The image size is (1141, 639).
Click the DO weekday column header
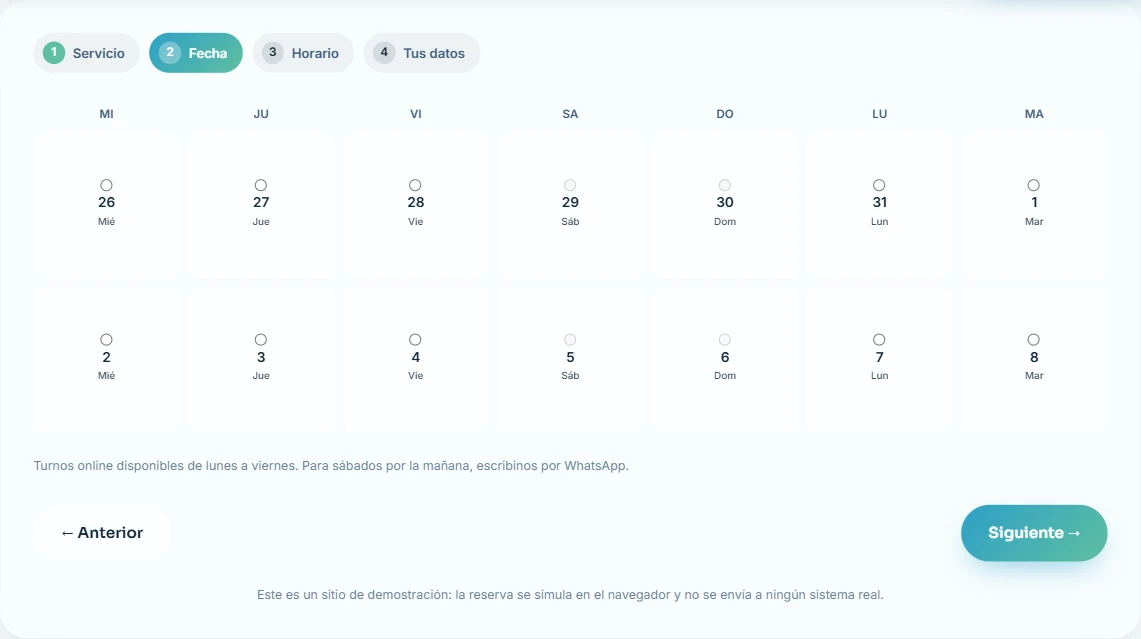725,114
